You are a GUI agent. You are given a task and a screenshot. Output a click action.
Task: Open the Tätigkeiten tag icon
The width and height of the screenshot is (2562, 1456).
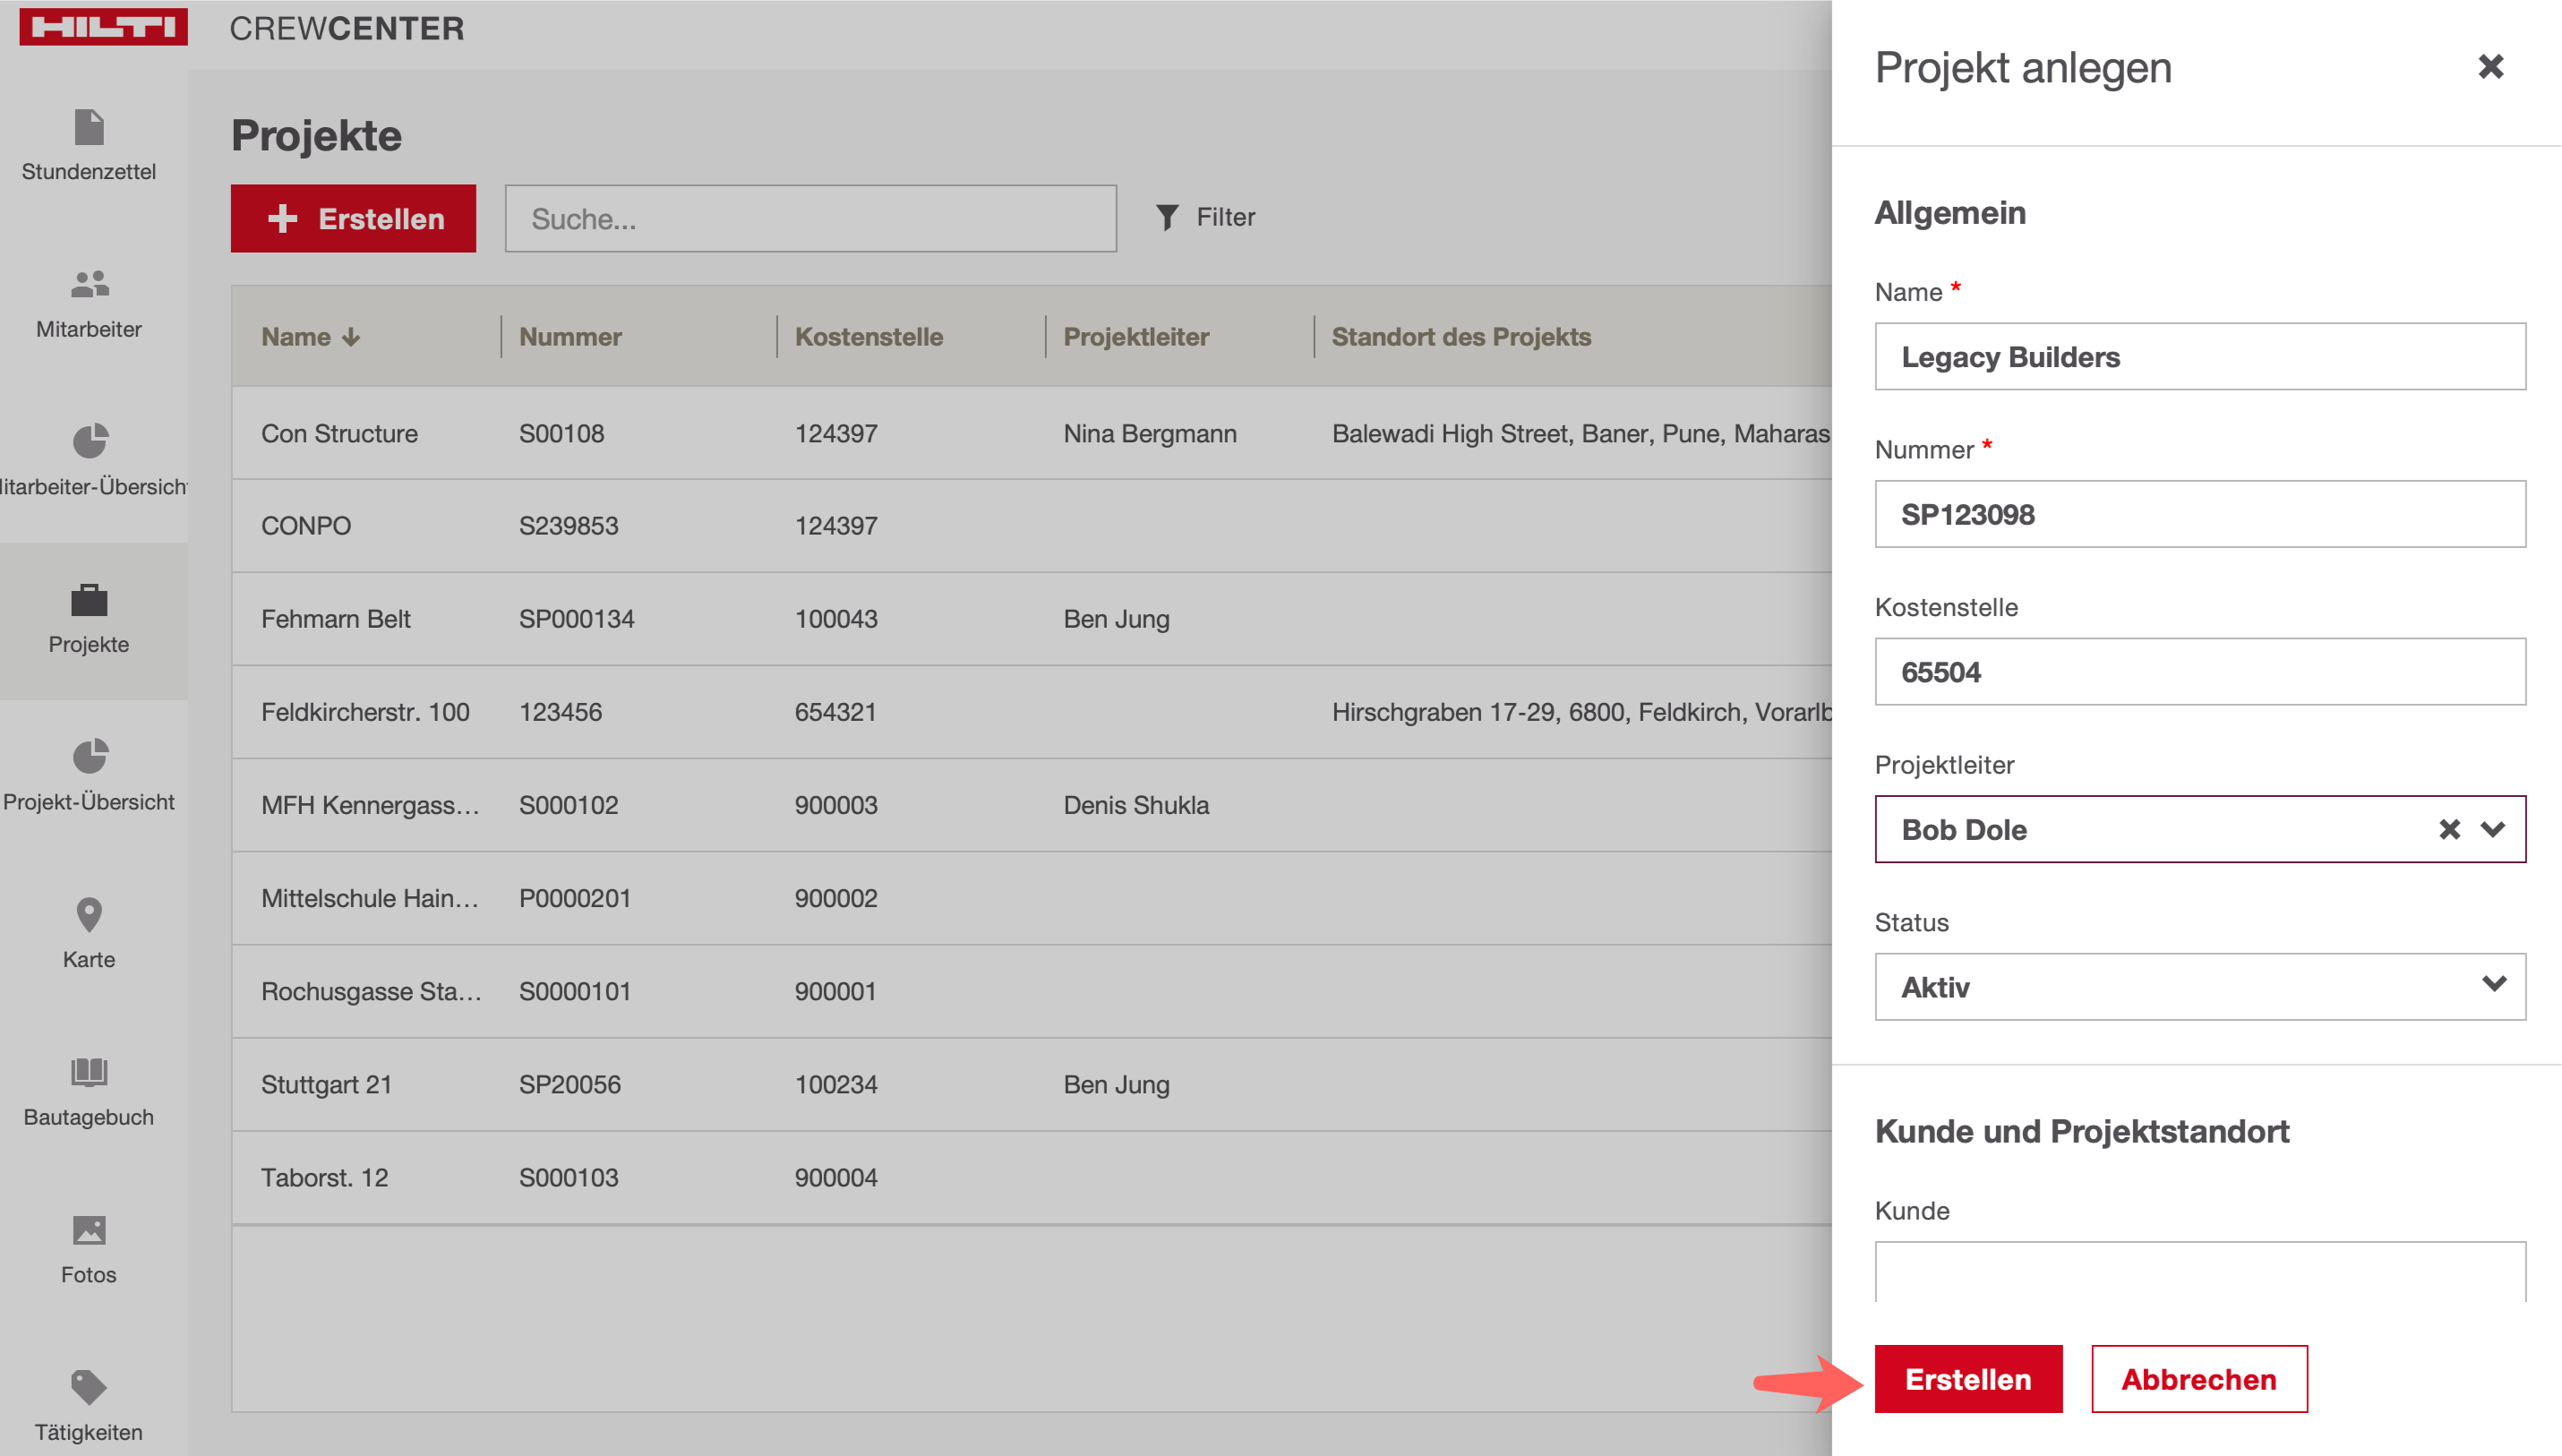(89, 1387)
